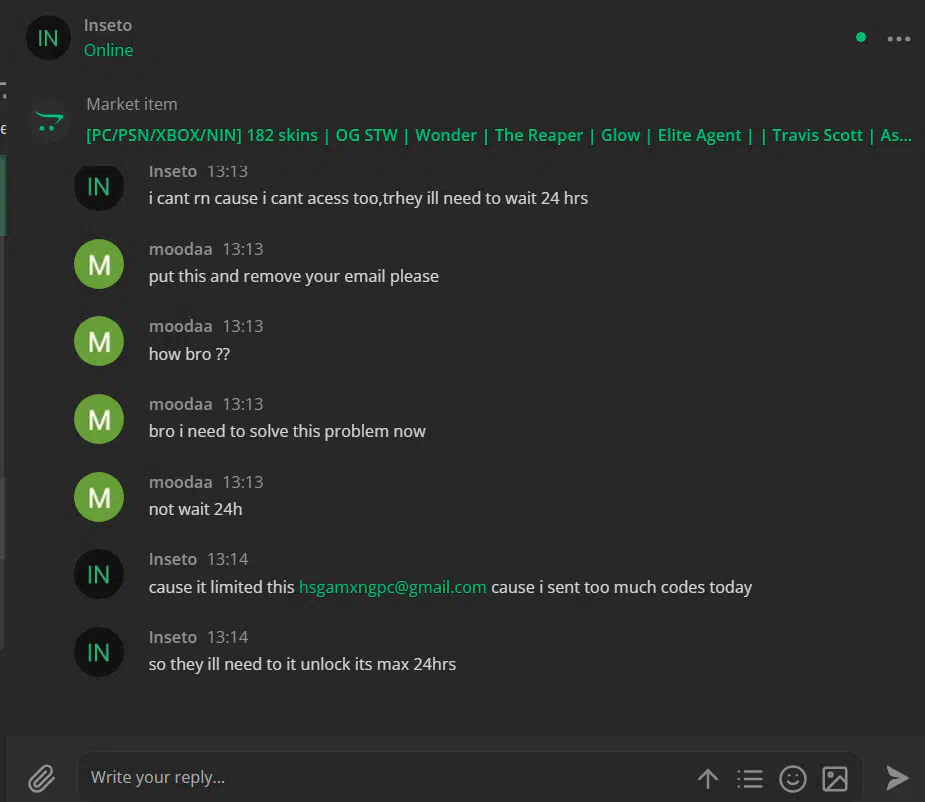This screenshot has width=925, height=802.
Task: Click the up arrow icon in reply box
Action: [708, 778]
